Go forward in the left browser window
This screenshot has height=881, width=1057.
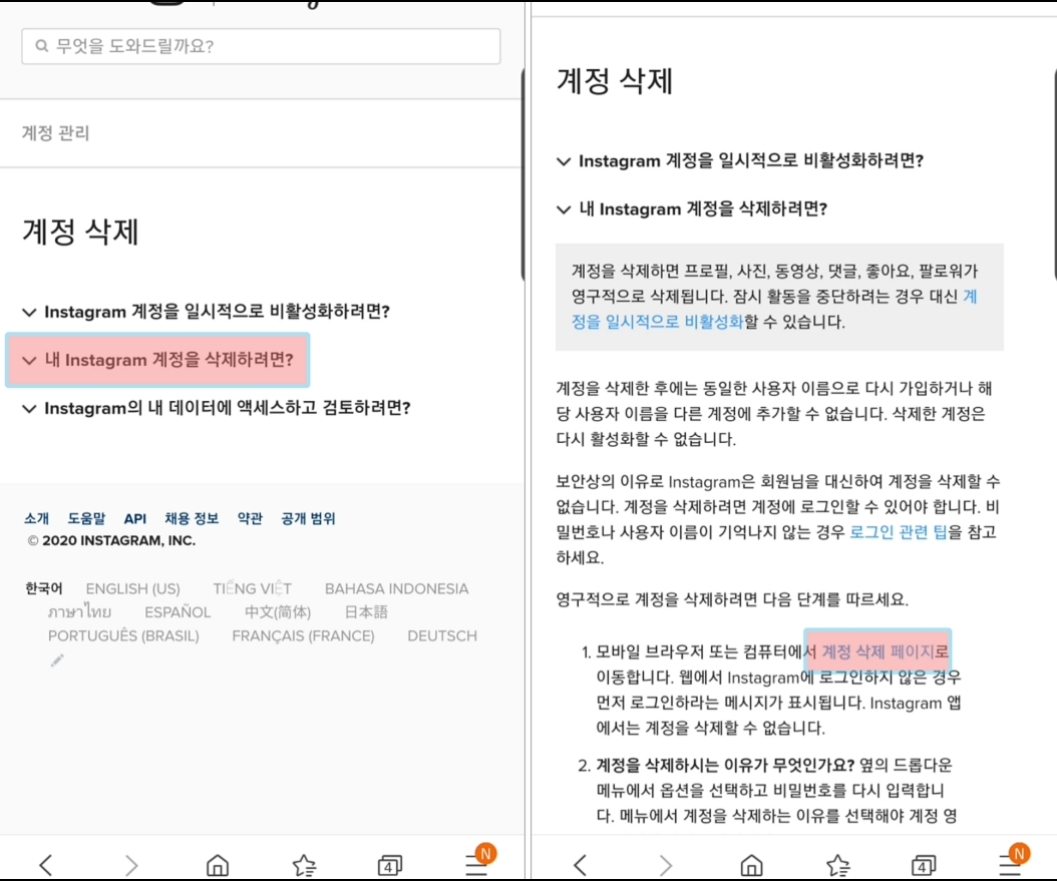[x=131, y=865]
